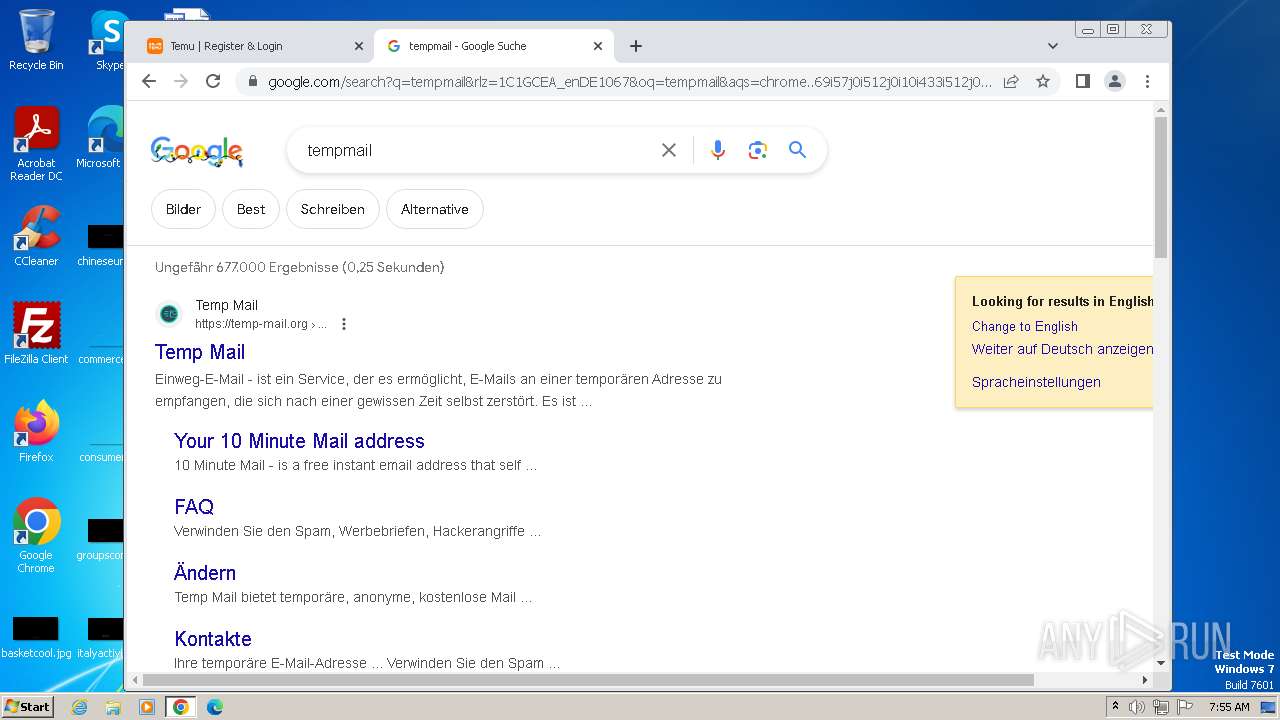This screenshot has width=1280, height=720.
Task: Open the Chrome profile avatar
Action: [1115, 81]
